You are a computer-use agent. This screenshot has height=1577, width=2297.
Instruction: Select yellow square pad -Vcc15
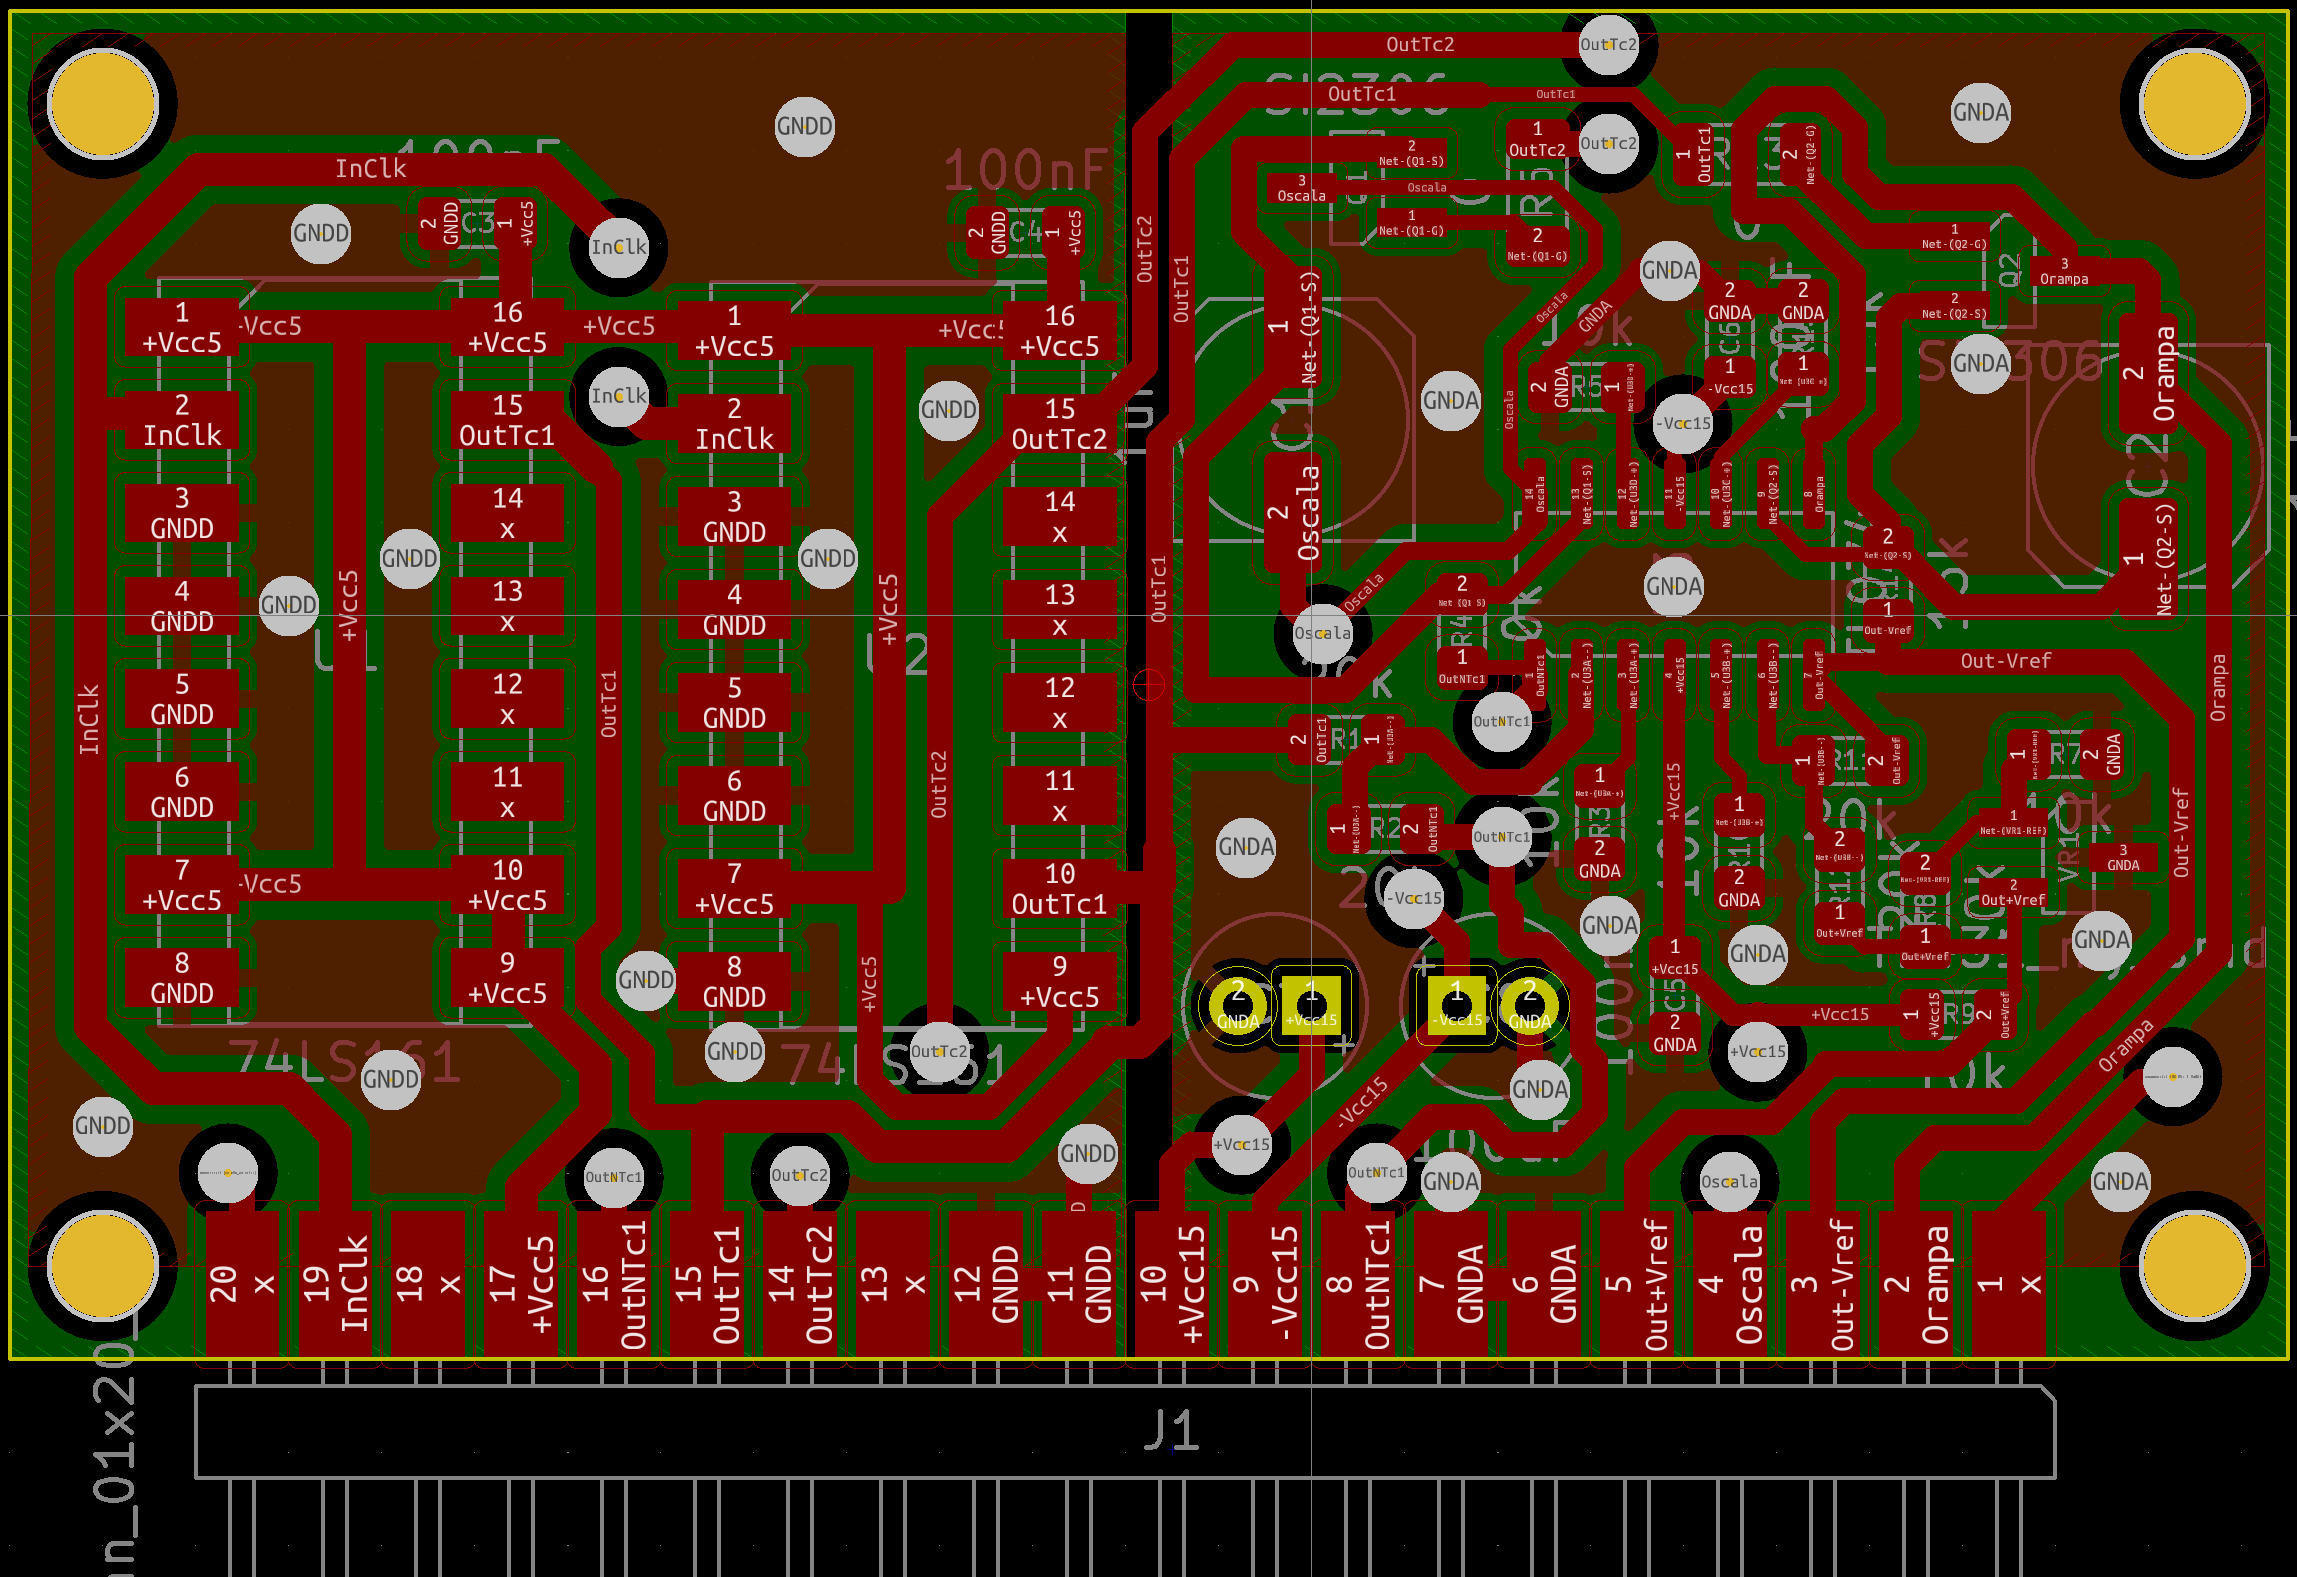point(1457,1005)
